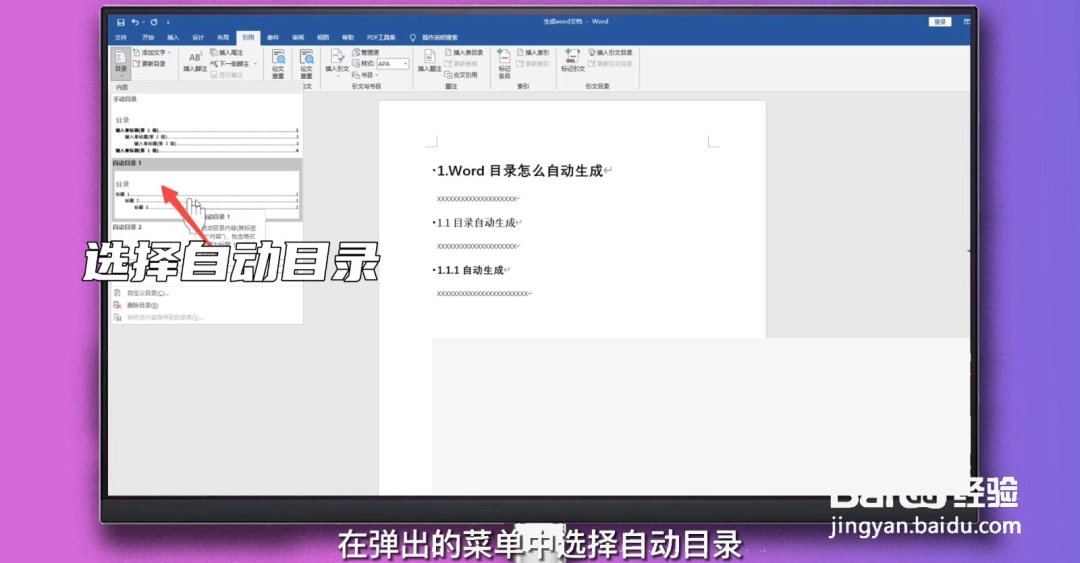Image resolution: width=1080 pixels, height=563 pixels.
Task: Click heading '1.1.1 自动生成' in document
Action: point(470,270)
